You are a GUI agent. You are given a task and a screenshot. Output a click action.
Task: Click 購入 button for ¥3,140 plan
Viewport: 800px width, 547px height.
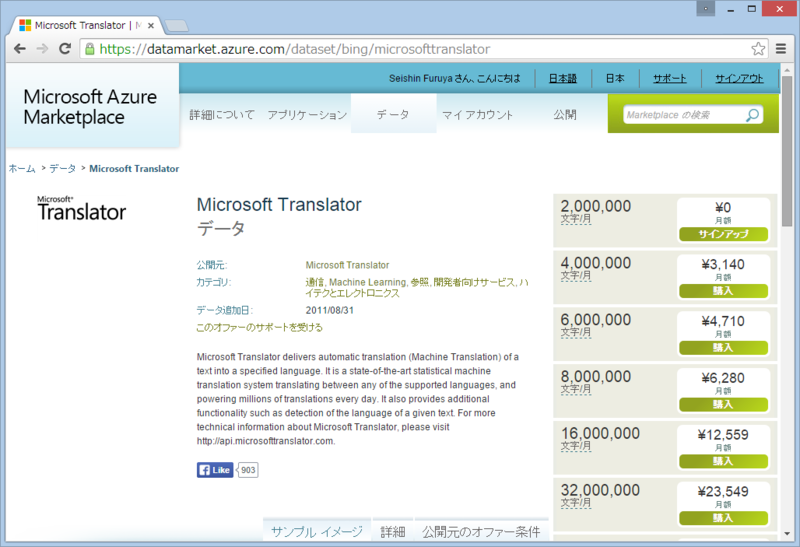click(723, 291)
